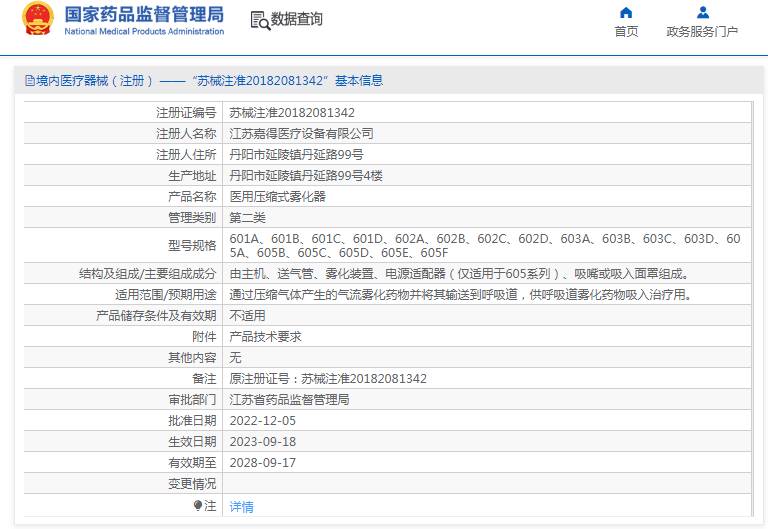Image resolution: width=768 pixels, height=529 pixels.
Task: Select expiry date 2028-09-17
Action: 263,463
